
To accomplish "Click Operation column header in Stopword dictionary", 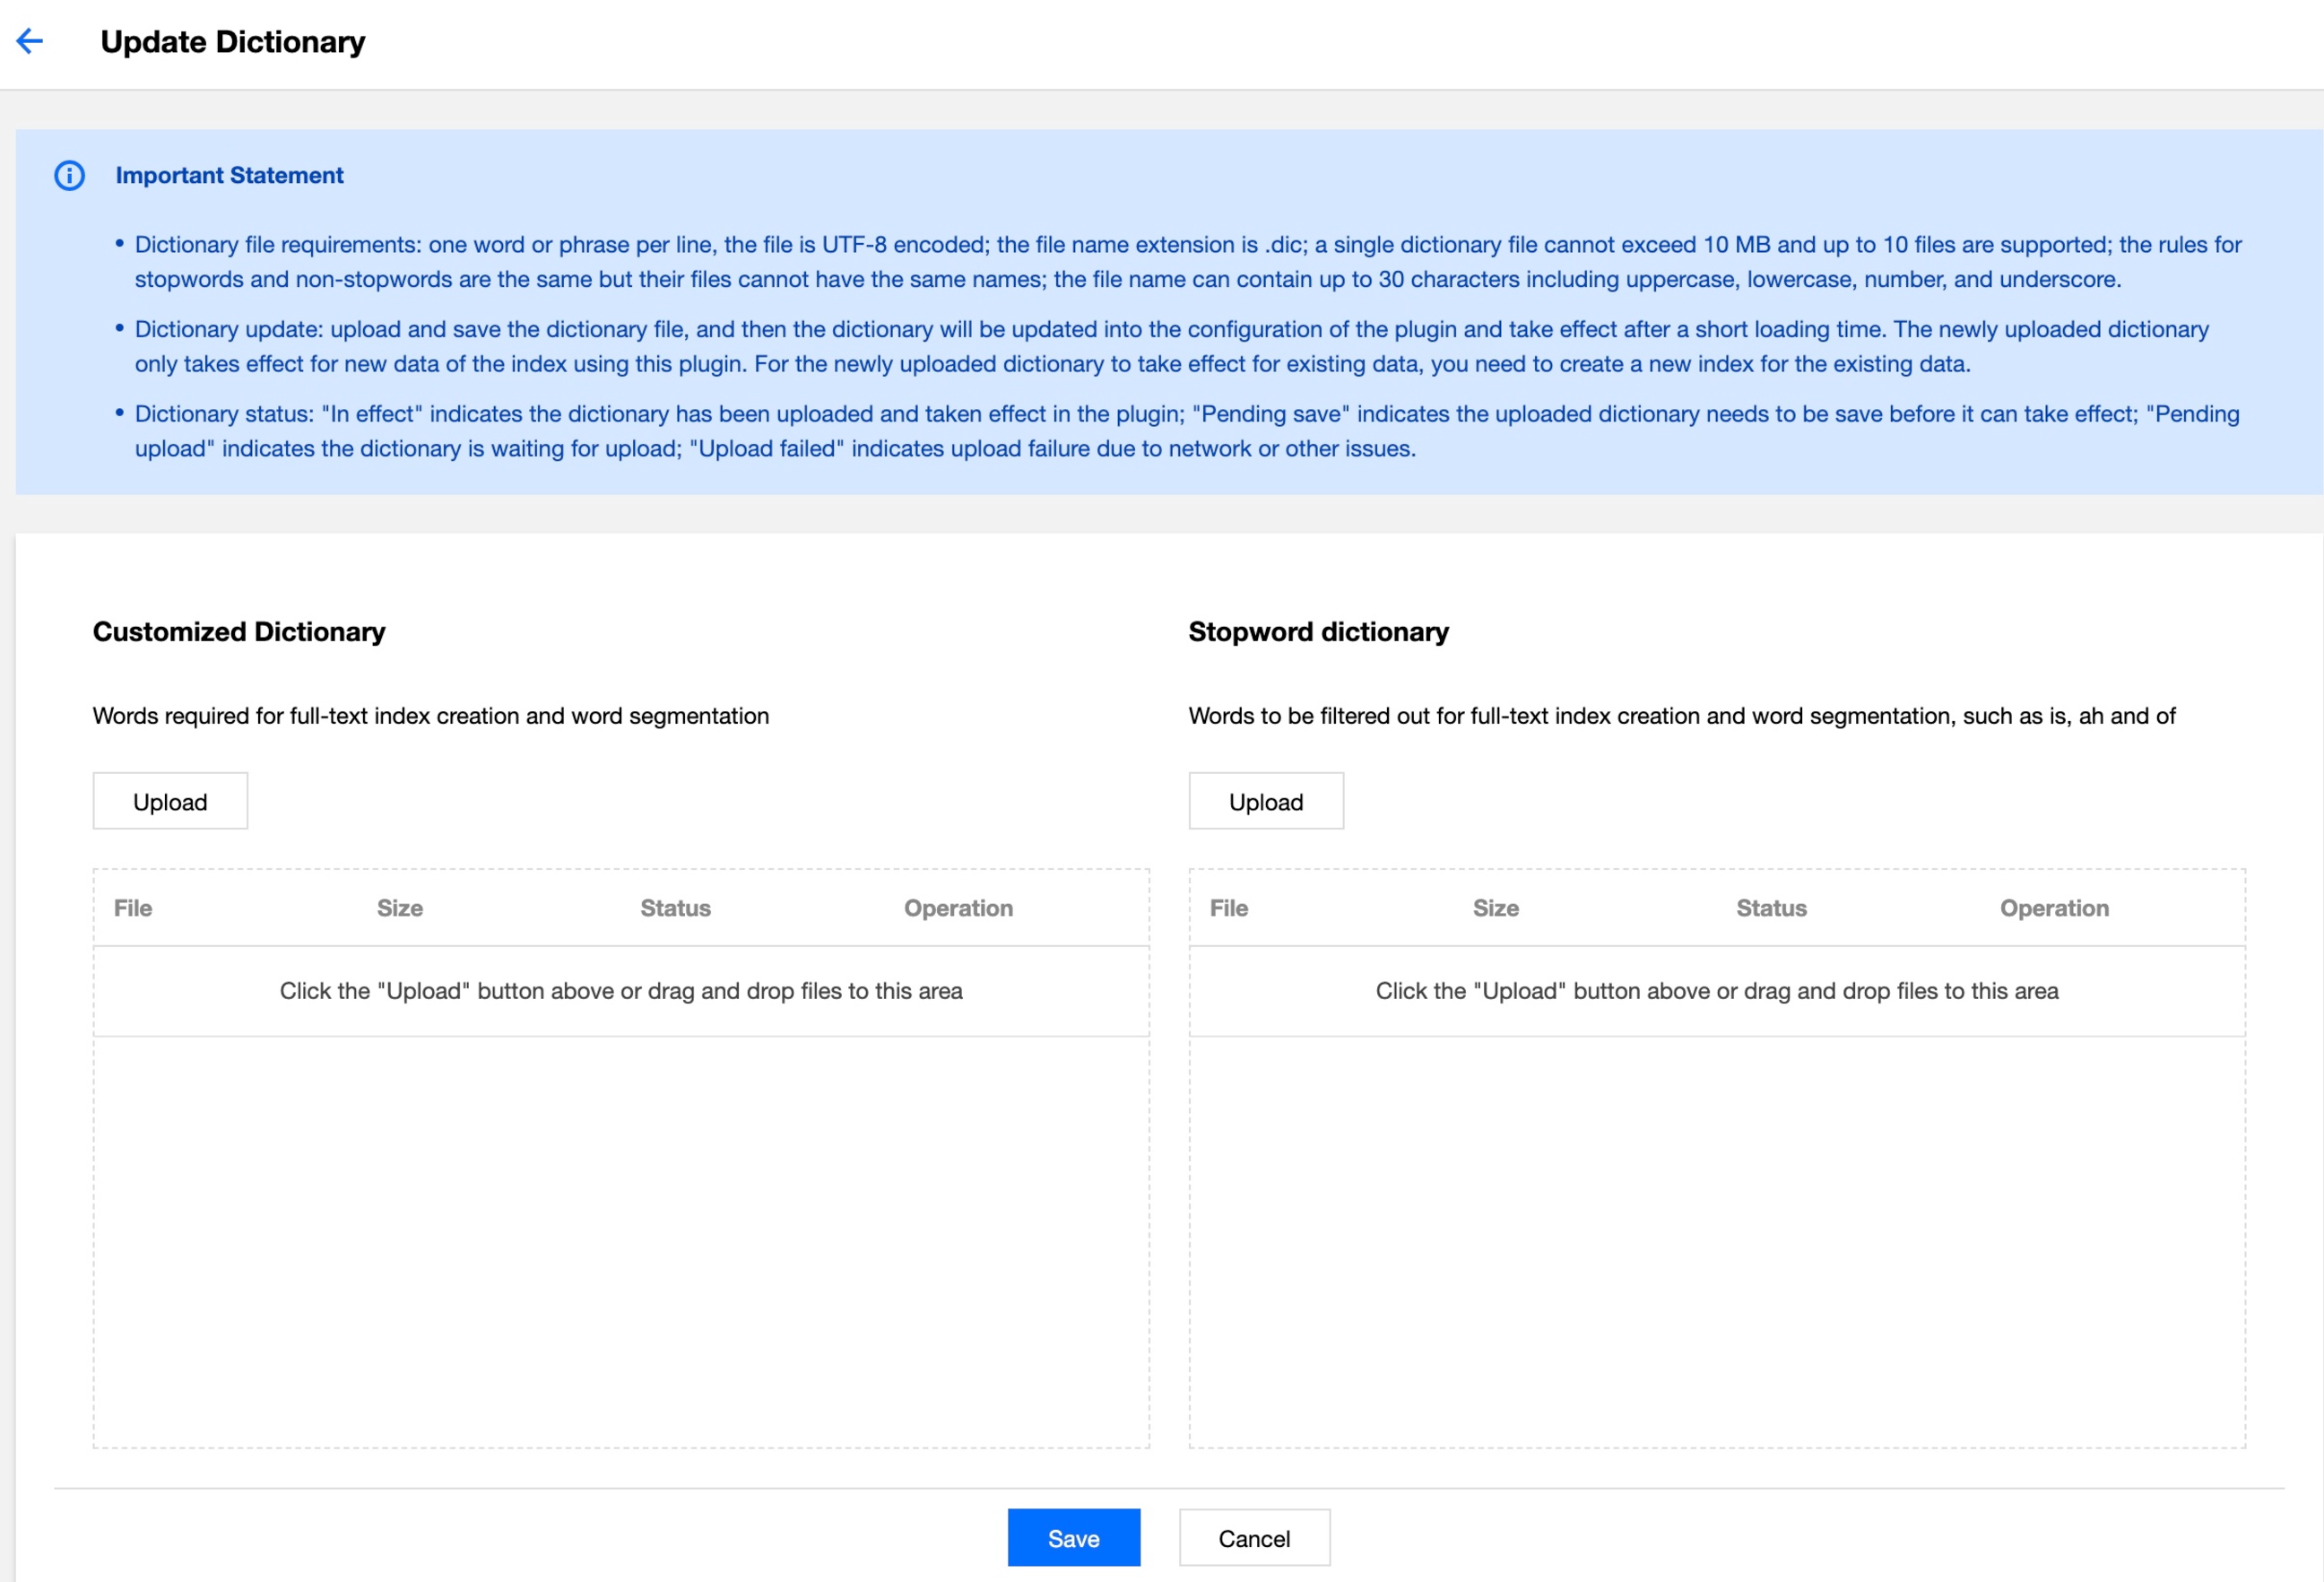I will point(2054,908).
